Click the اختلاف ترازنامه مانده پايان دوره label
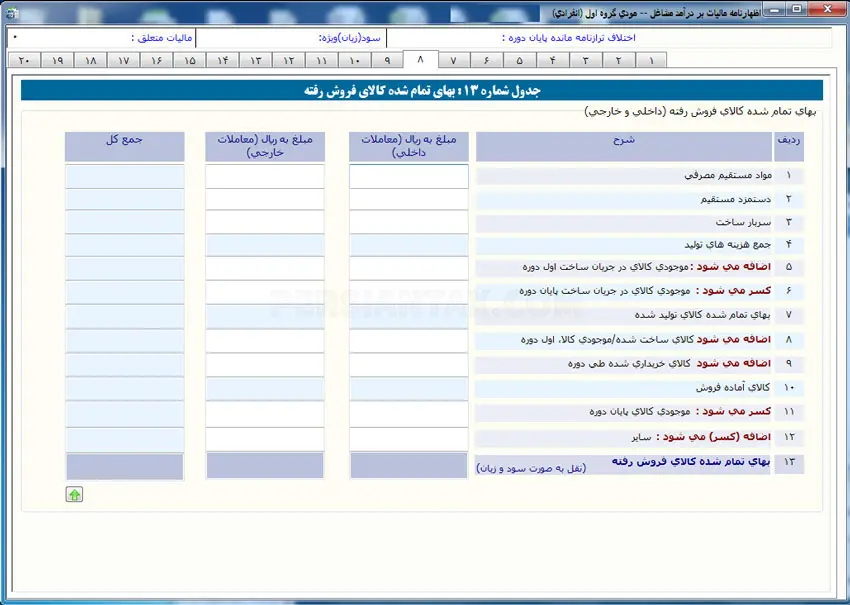This screenshot has width=850, height=605. (569, 38)
